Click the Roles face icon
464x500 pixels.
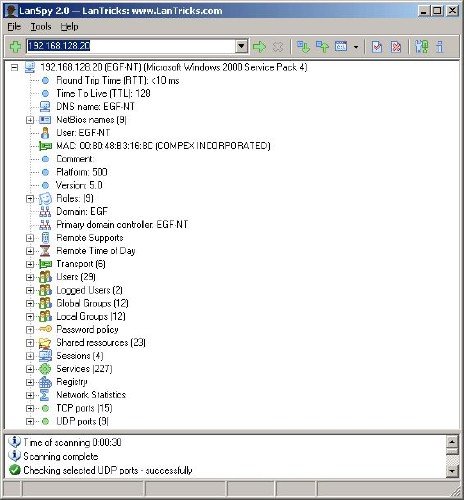45,199
